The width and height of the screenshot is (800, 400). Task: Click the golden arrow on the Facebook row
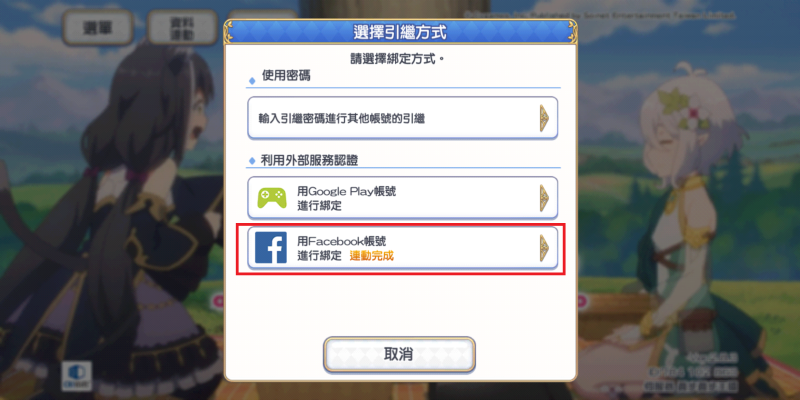[544, 248]
